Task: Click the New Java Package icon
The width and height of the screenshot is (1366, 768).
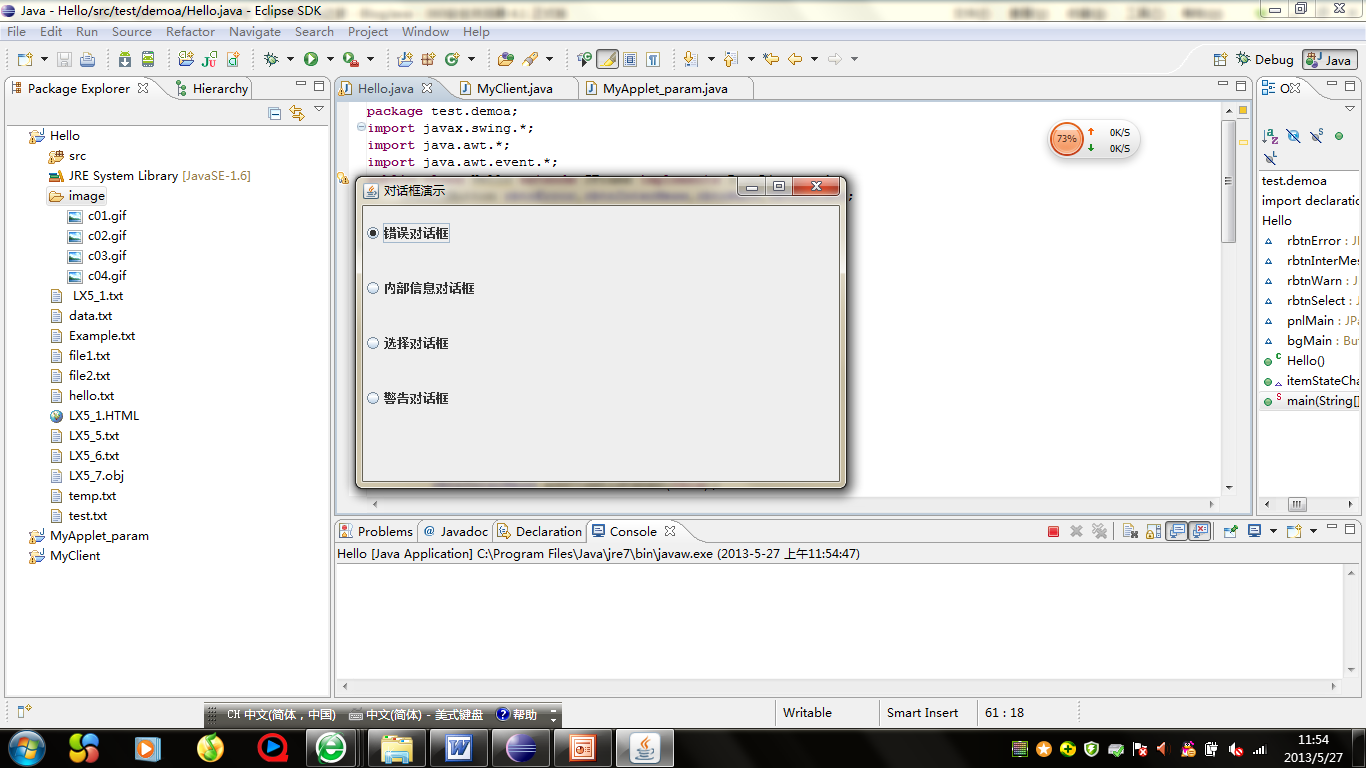Action: (428, 59)
